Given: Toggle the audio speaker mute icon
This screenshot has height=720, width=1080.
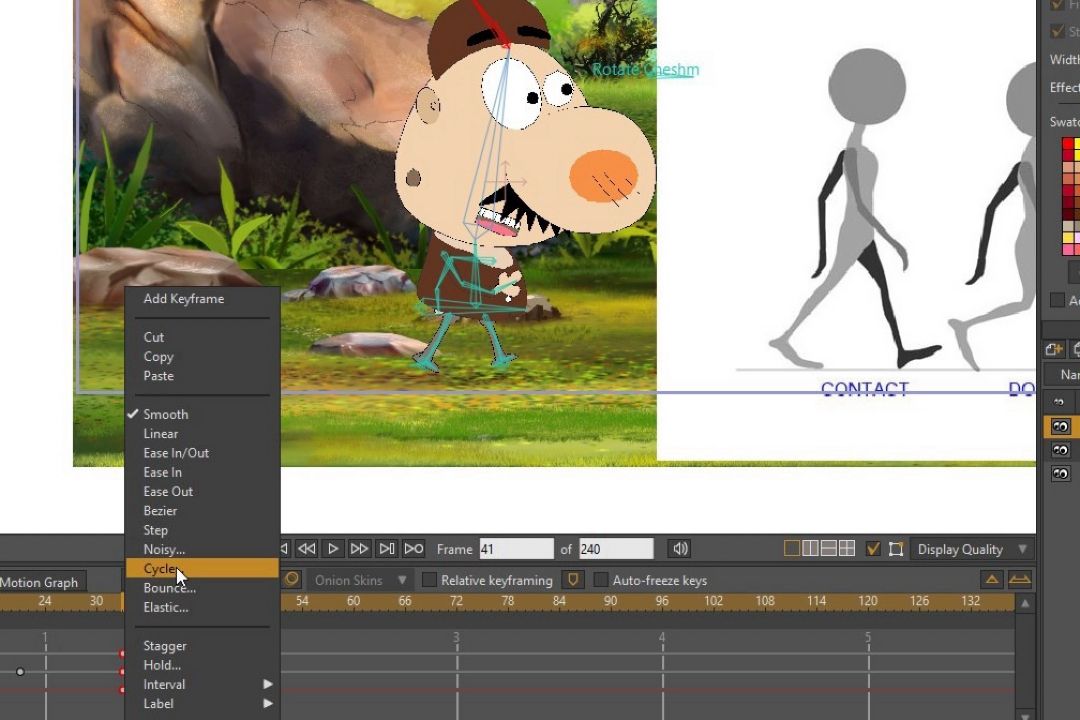Looking at the screenshot, I should click(679, 548).
